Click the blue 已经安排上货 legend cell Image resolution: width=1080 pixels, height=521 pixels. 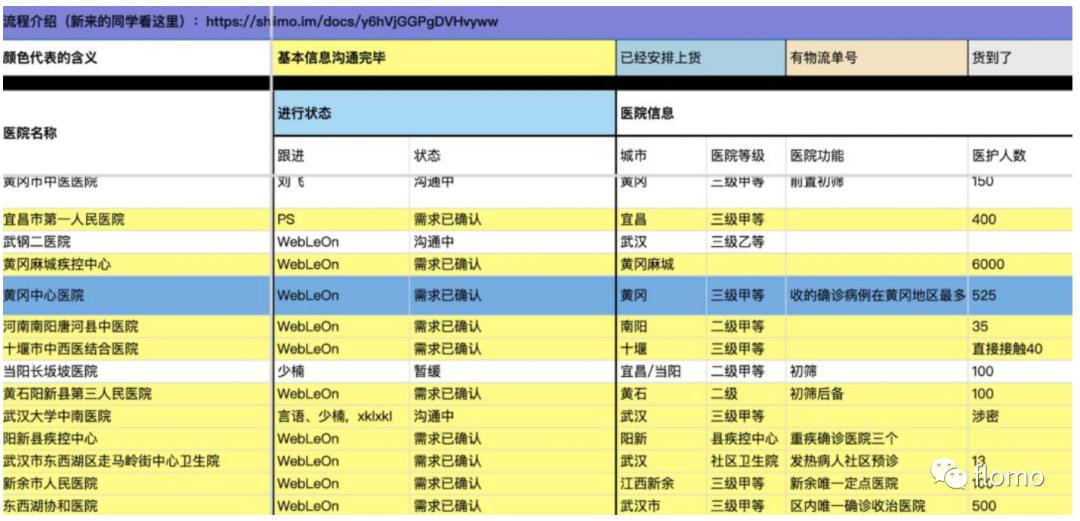pyautogui.click(x=700, y=58)
